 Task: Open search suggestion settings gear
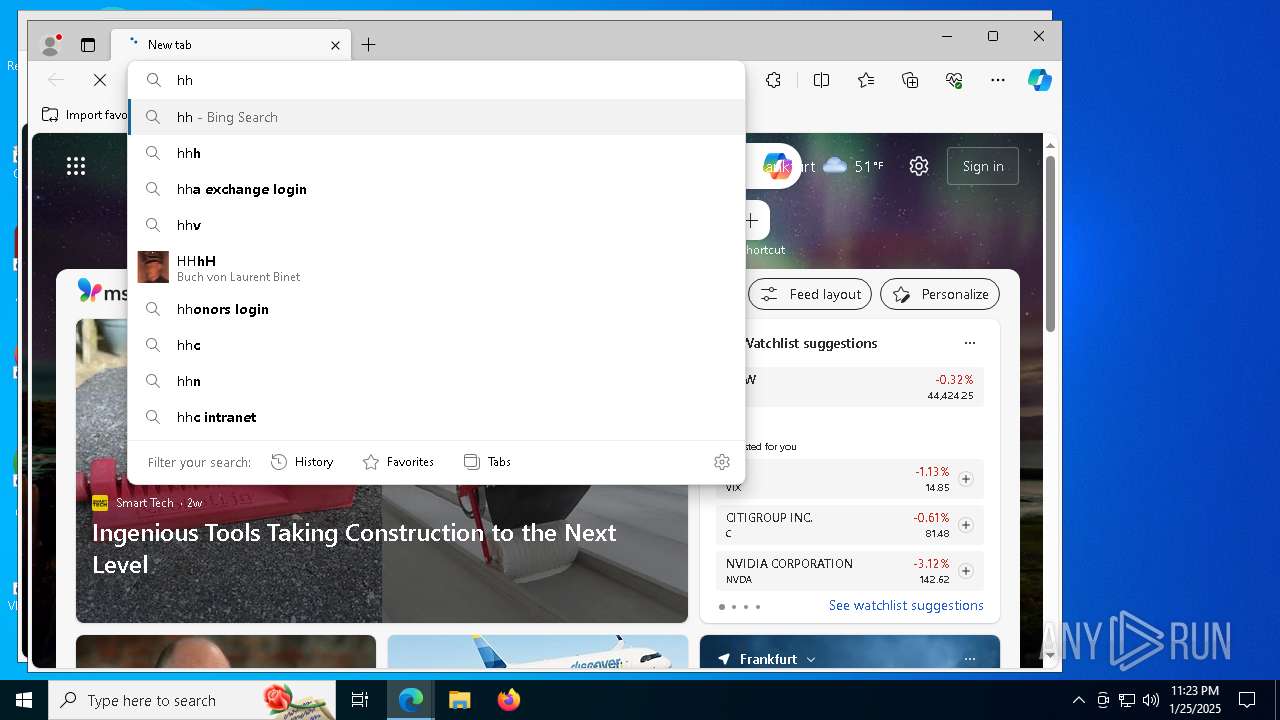[722, 462]
